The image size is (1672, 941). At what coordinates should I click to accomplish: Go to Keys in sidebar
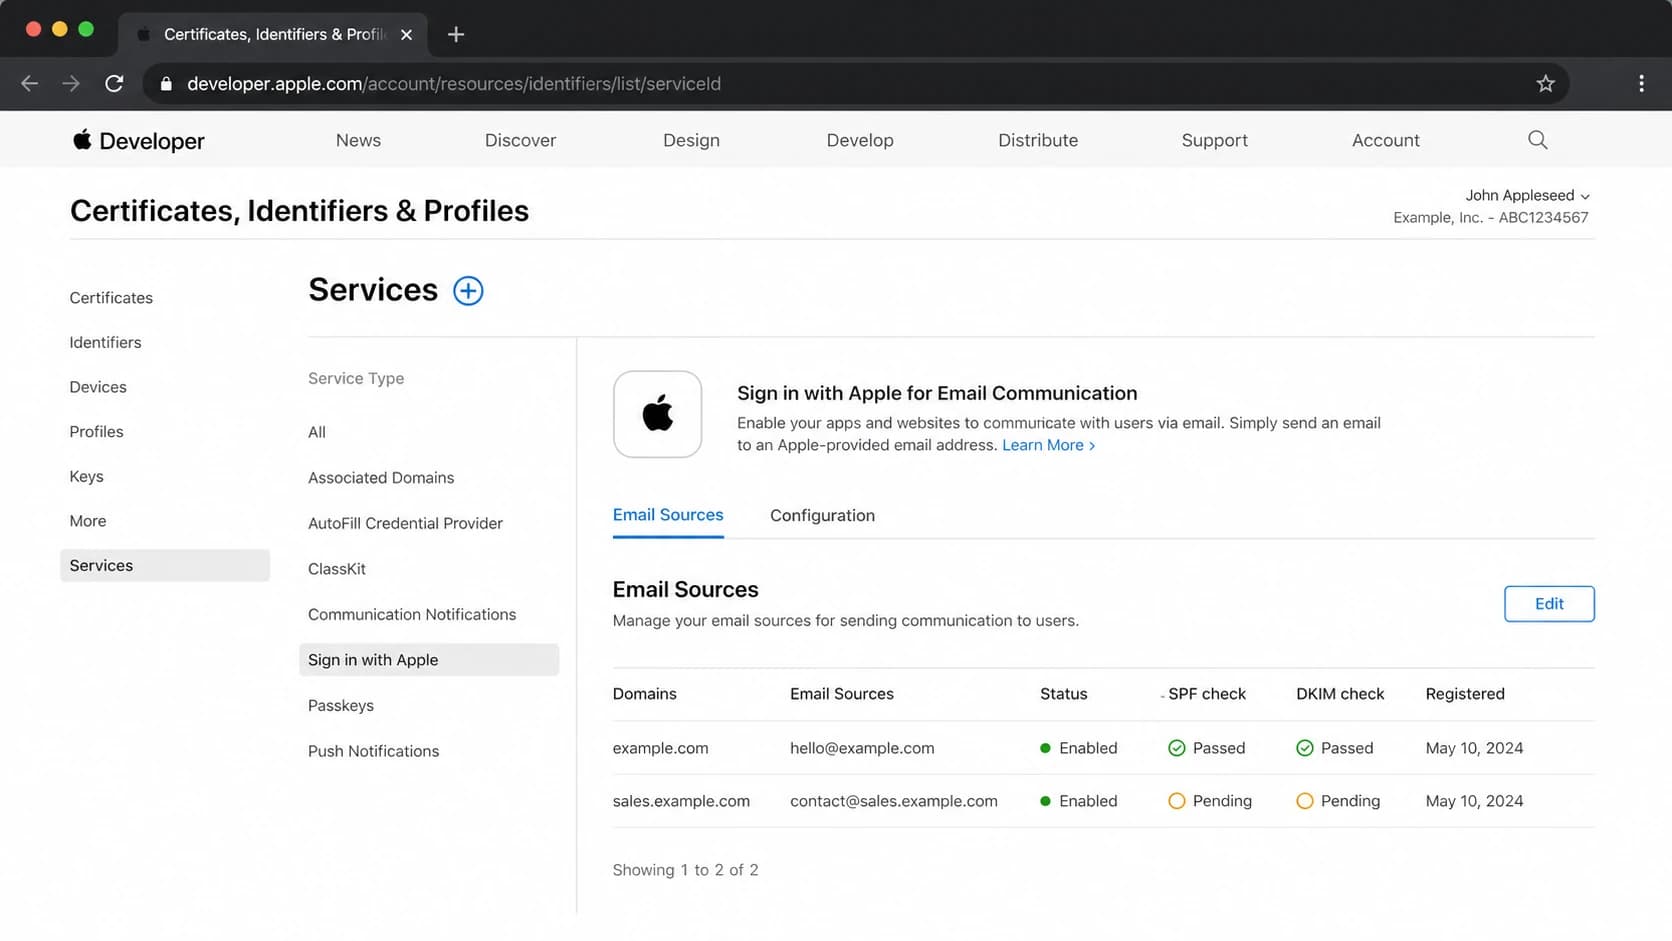click(x=86, y=477)
